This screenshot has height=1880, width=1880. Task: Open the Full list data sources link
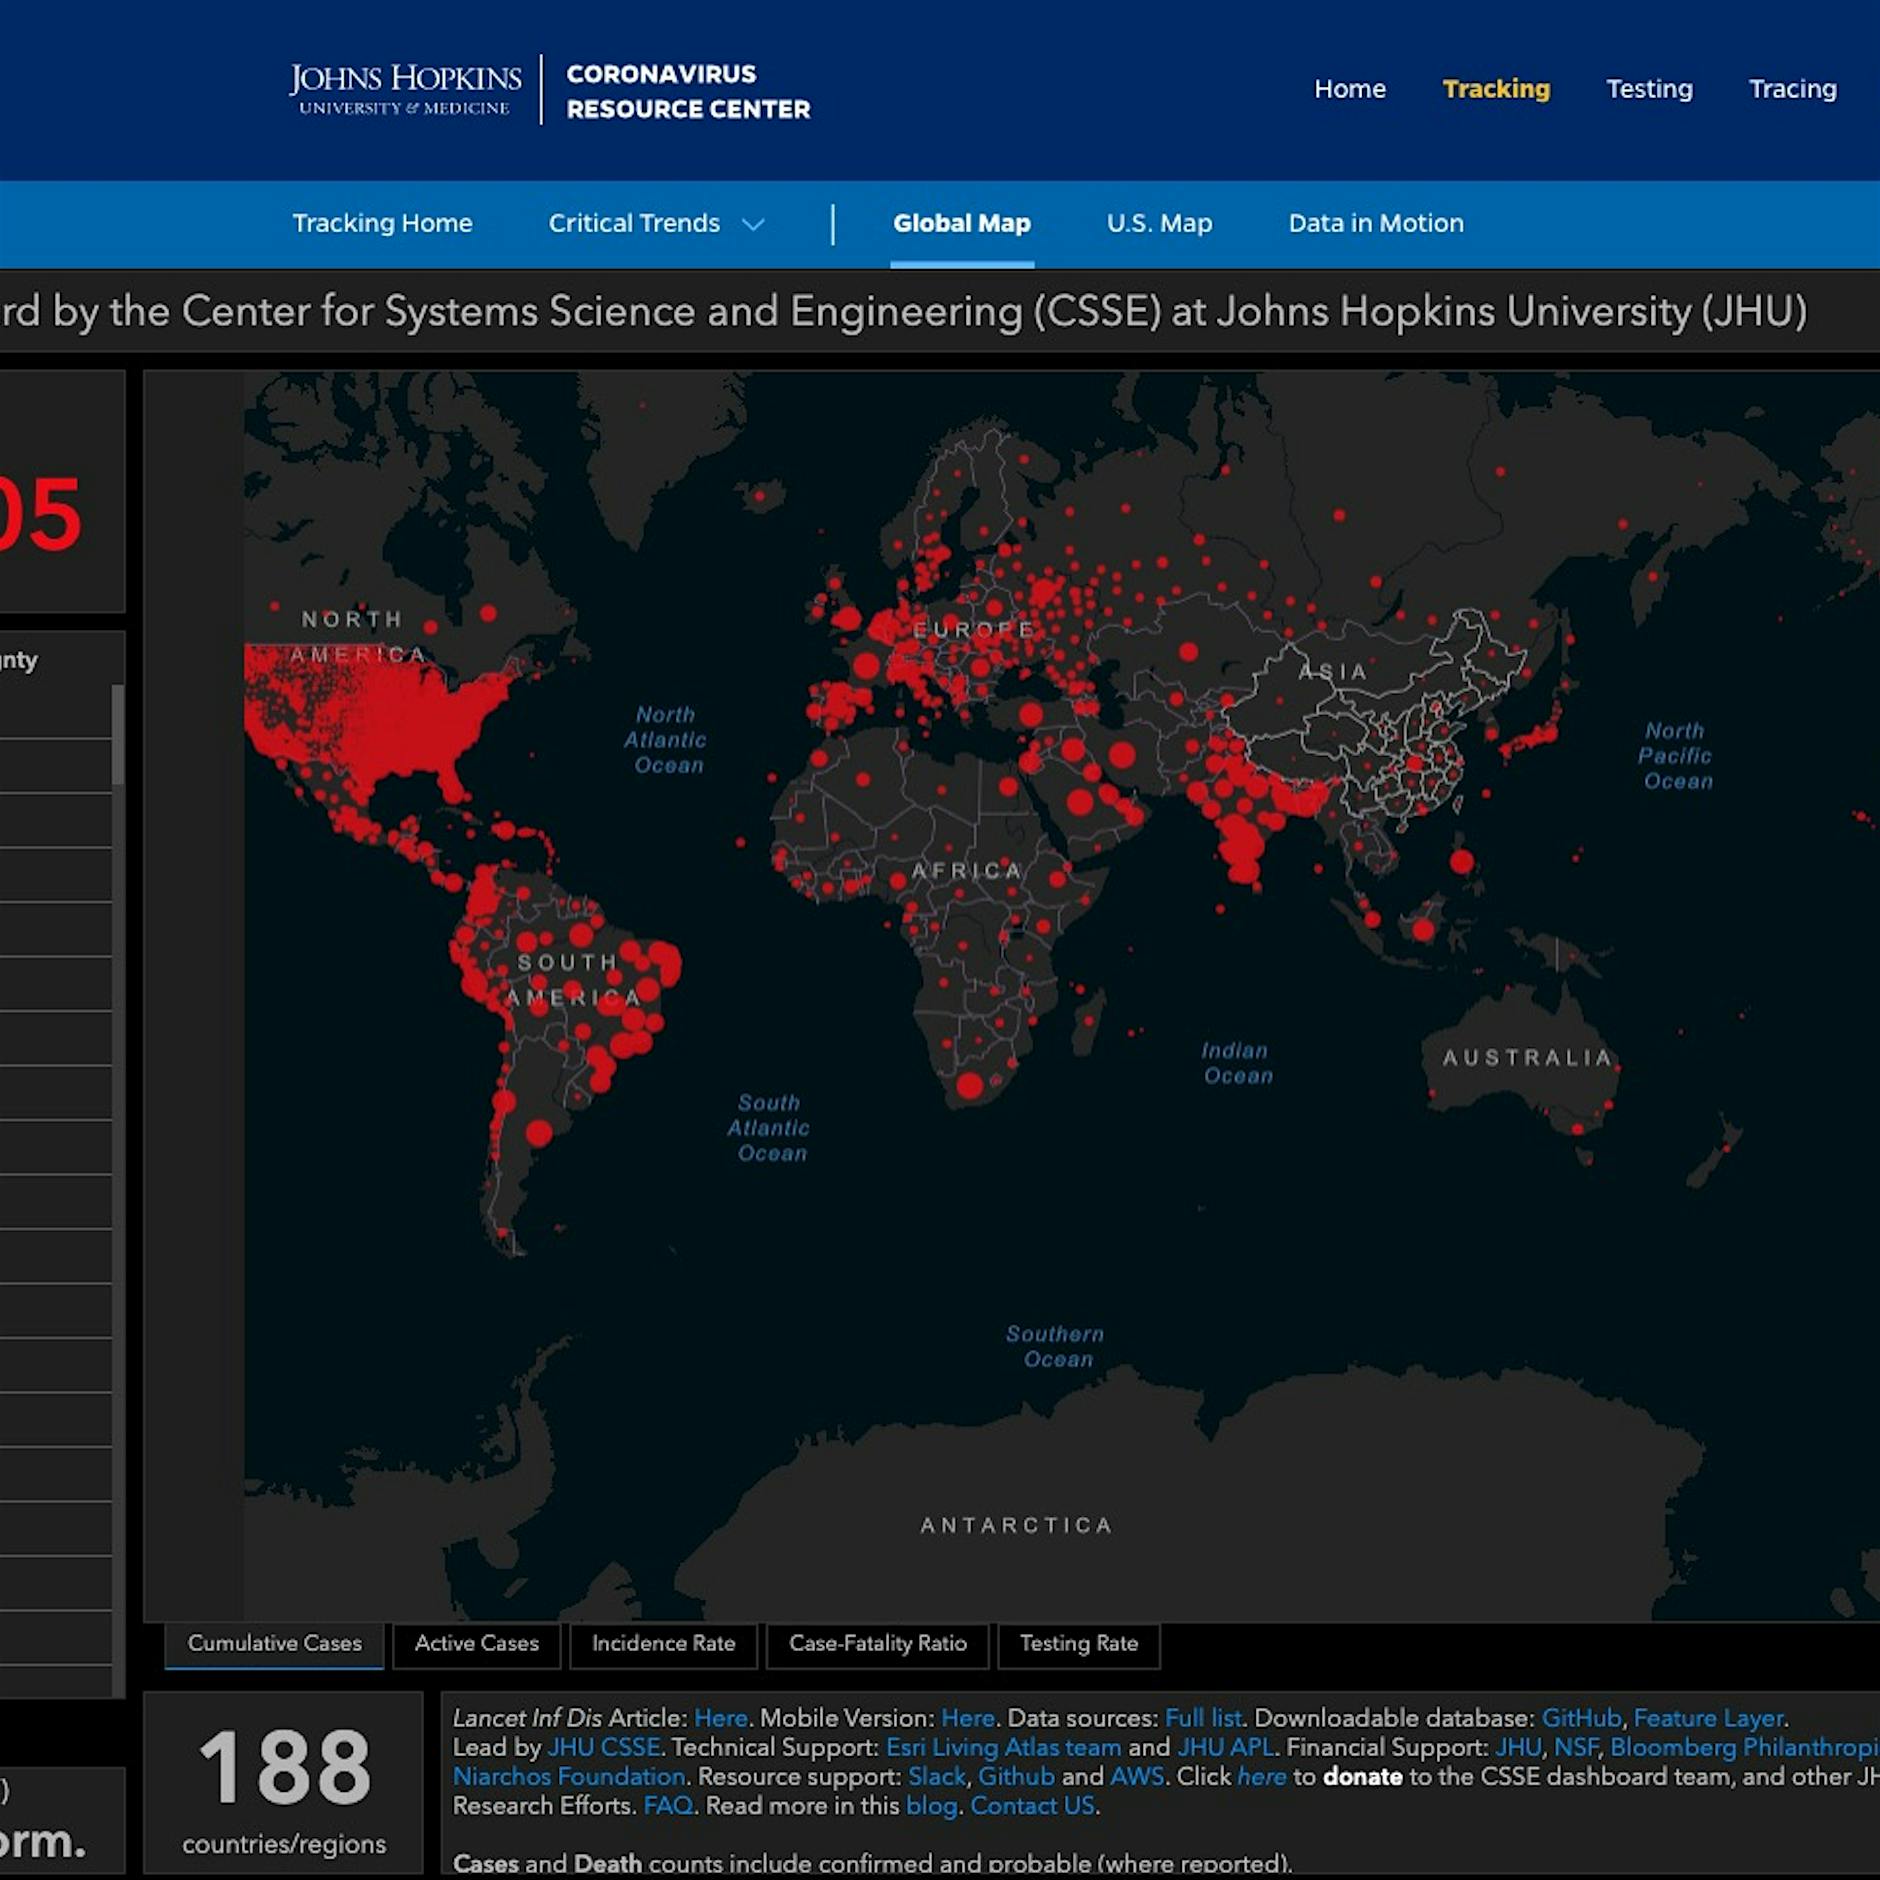tap(1203, 1718)
